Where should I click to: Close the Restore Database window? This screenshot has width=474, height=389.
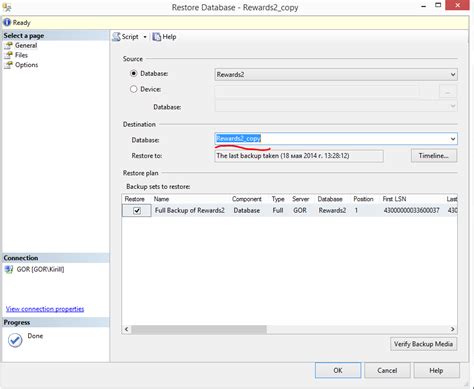(x=457, y=5)
